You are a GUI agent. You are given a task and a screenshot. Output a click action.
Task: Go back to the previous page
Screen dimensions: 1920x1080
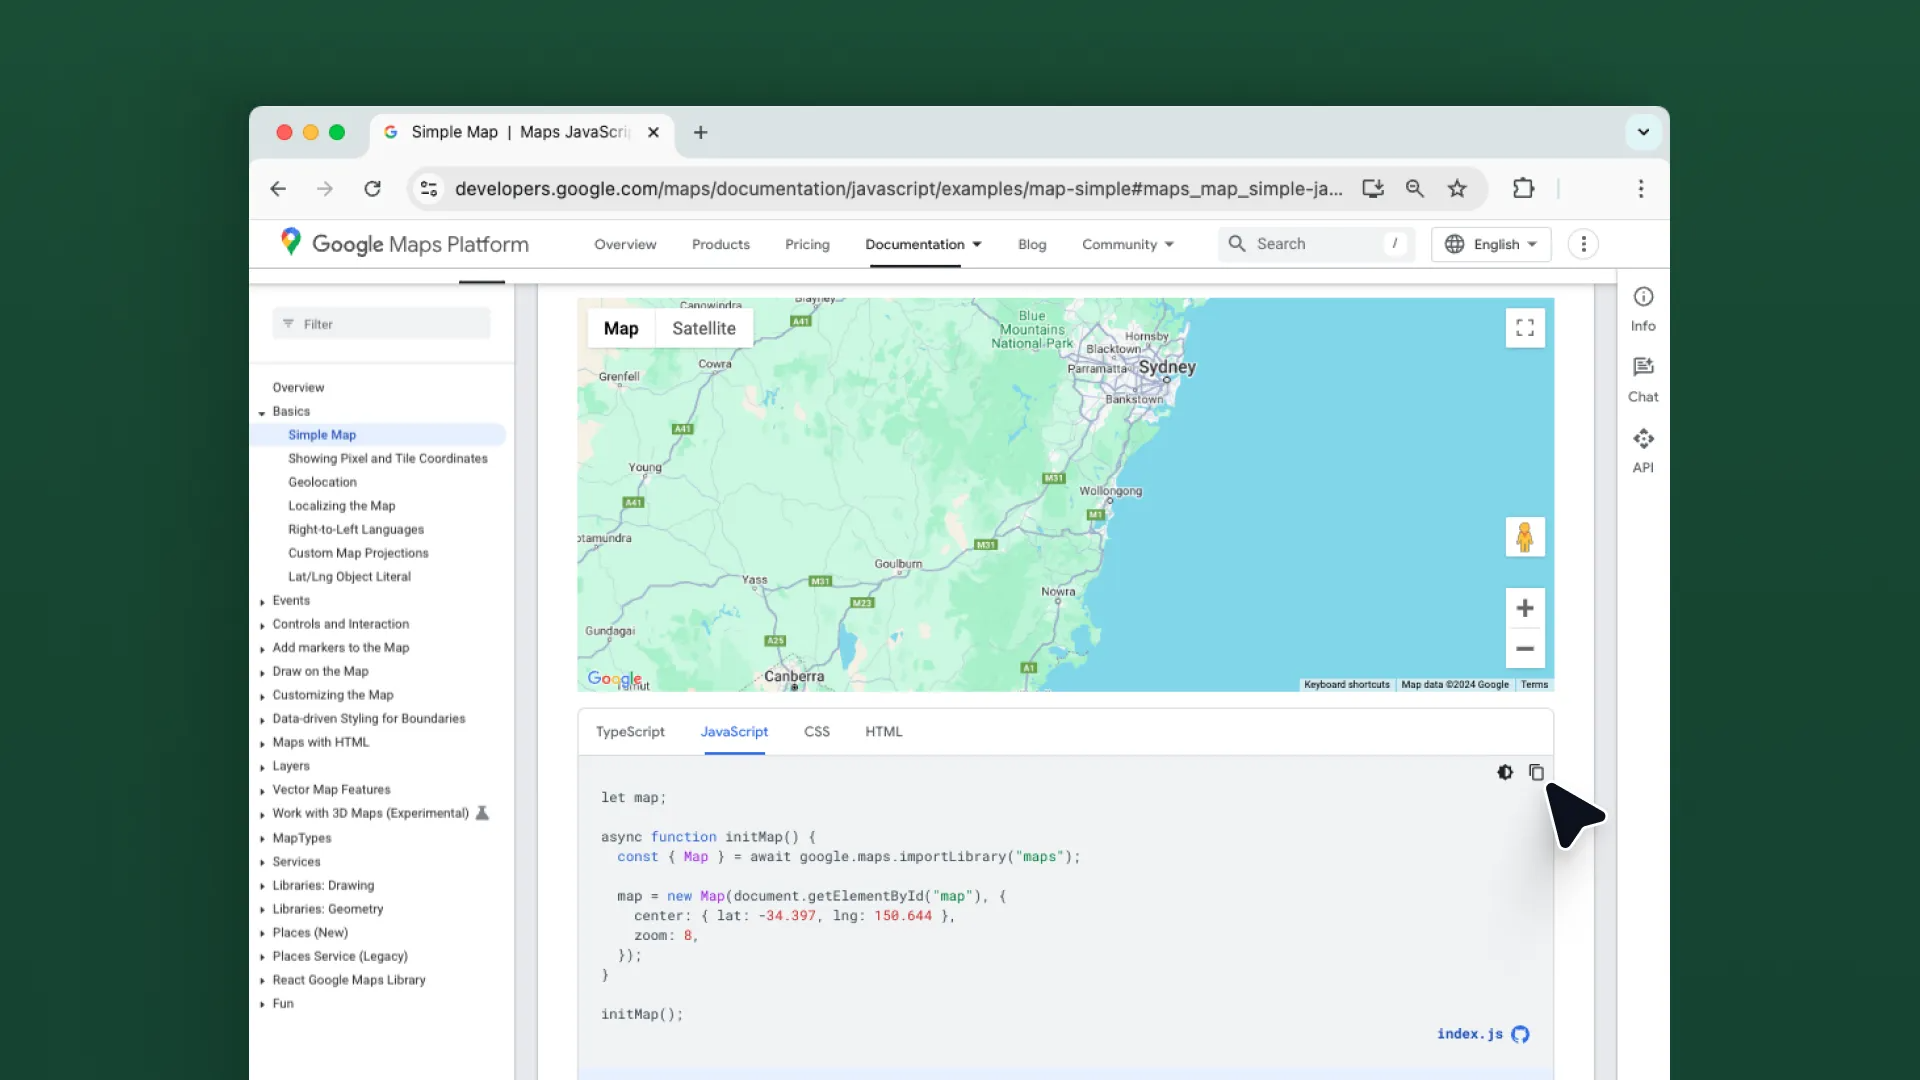pos(278,188)
